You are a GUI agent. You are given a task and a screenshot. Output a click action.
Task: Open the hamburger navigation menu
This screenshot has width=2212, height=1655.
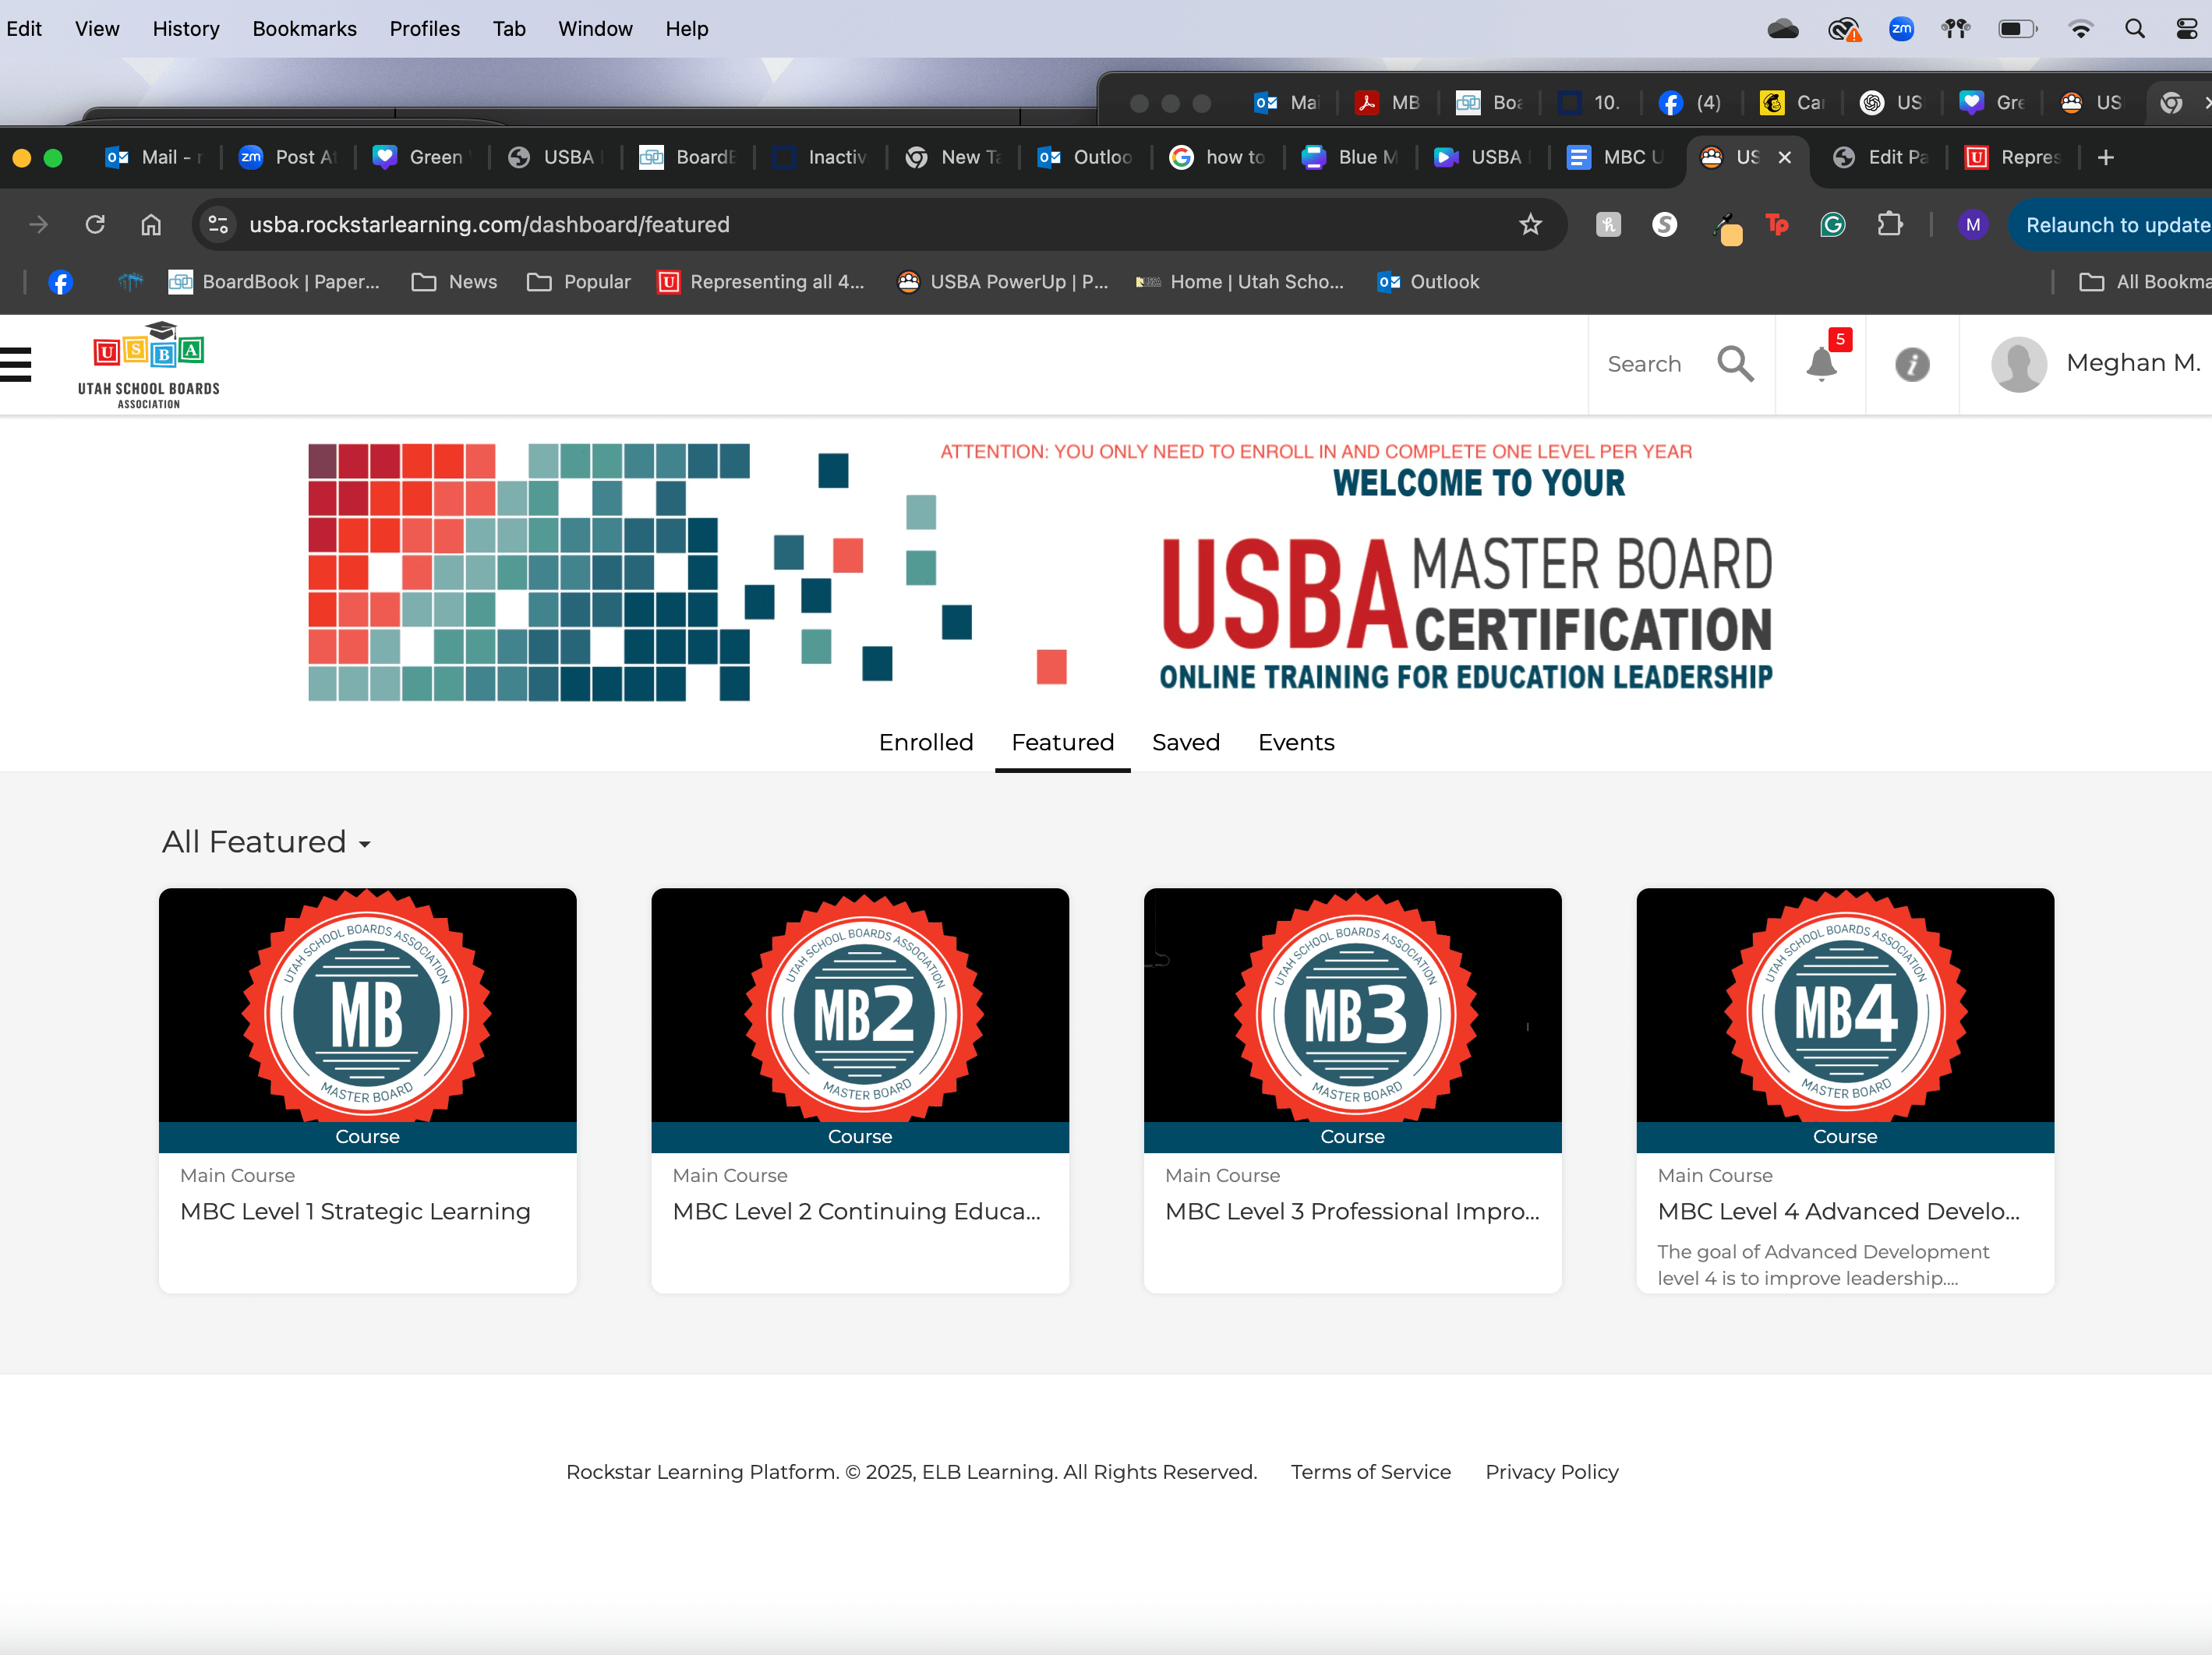(16, 364)
